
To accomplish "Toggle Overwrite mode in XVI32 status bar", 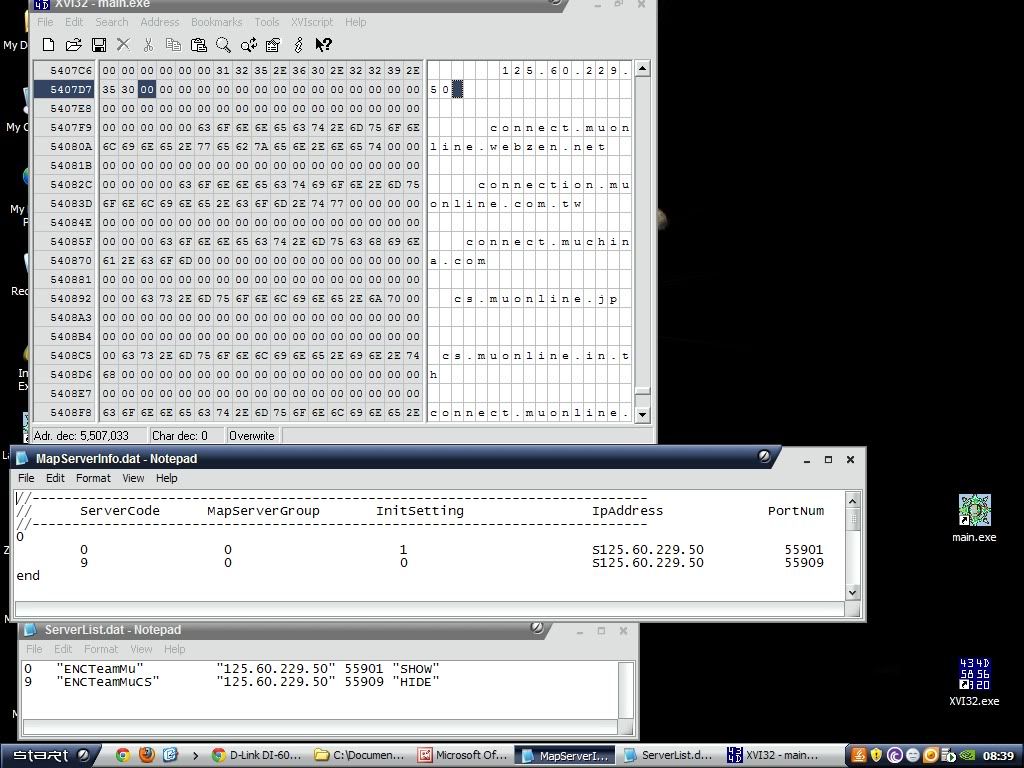I will 252,436.
